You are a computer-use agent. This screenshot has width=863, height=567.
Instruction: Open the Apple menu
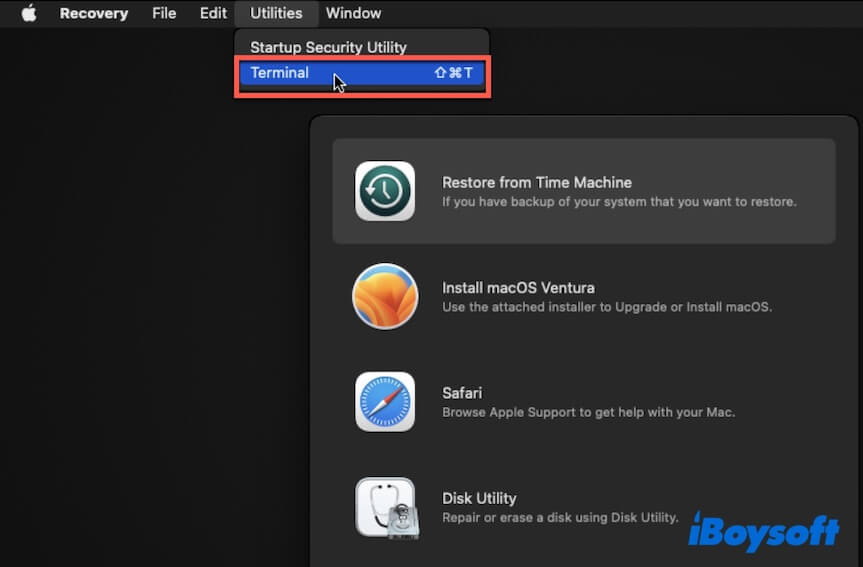(x=29, y=13)
